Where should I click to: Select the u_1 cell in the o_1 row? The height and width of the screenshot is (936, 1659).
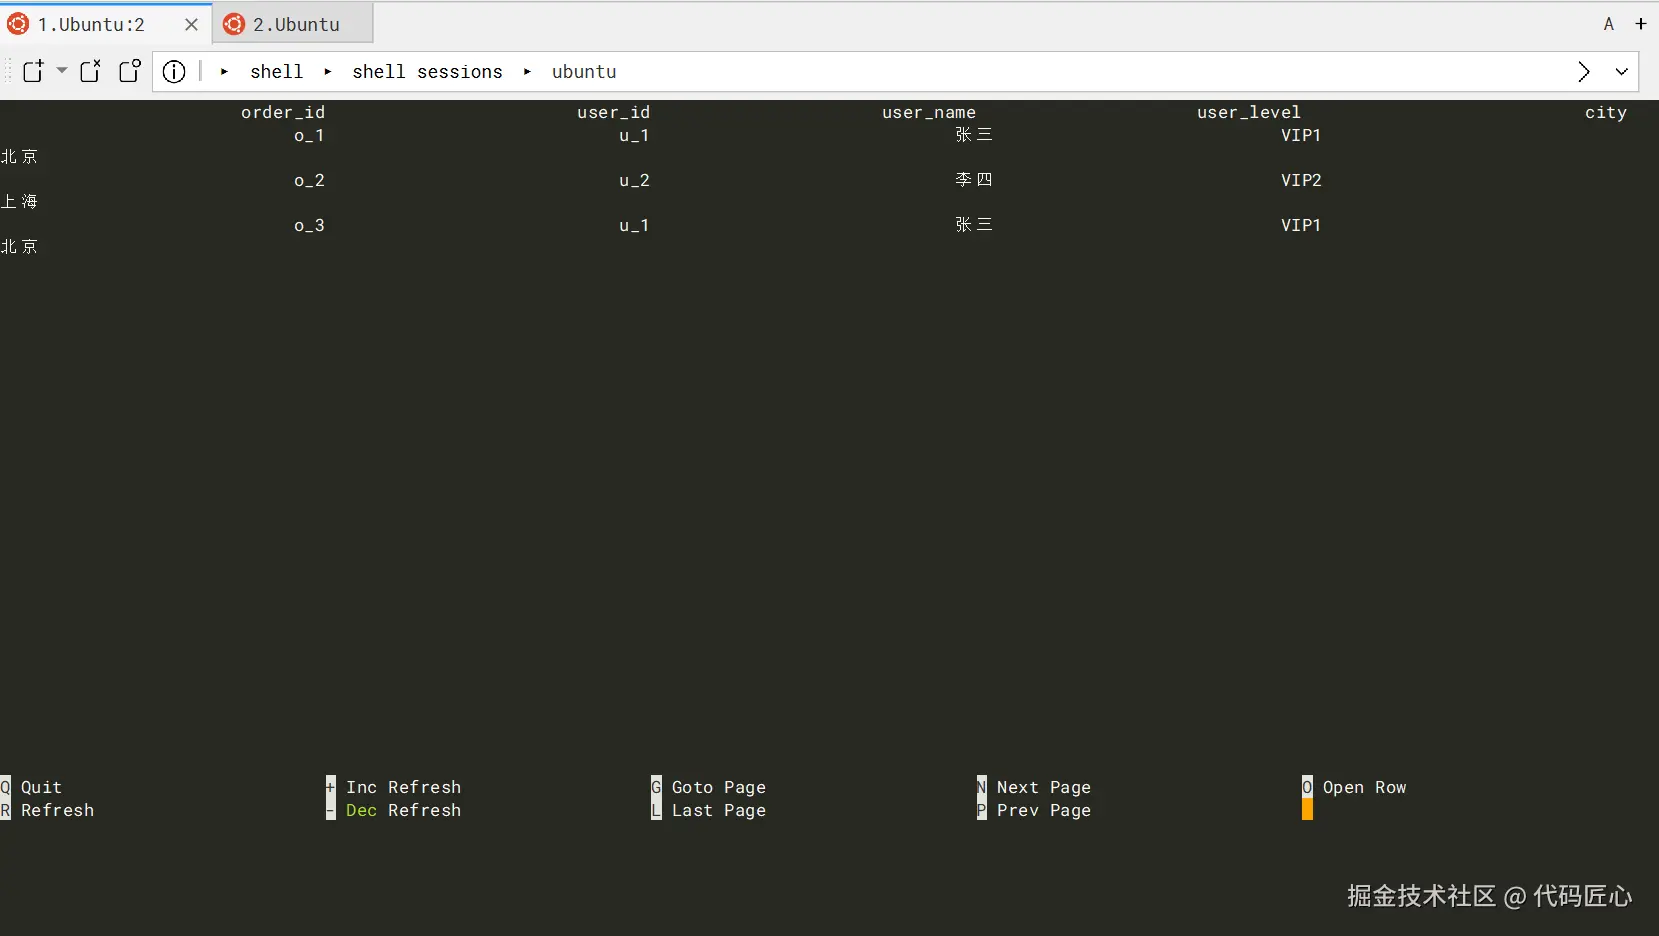[634, 136]
